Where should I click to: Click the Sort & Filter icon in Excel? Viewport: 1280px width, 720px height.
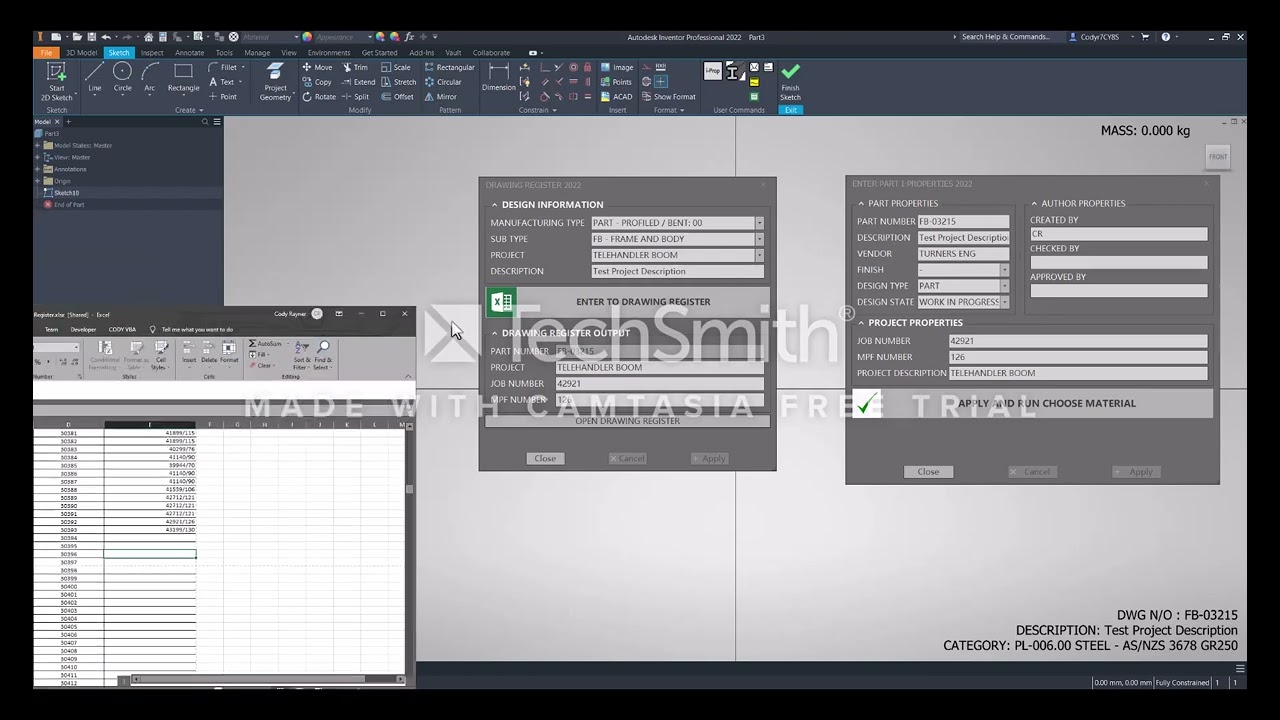(x=300, y=355)
